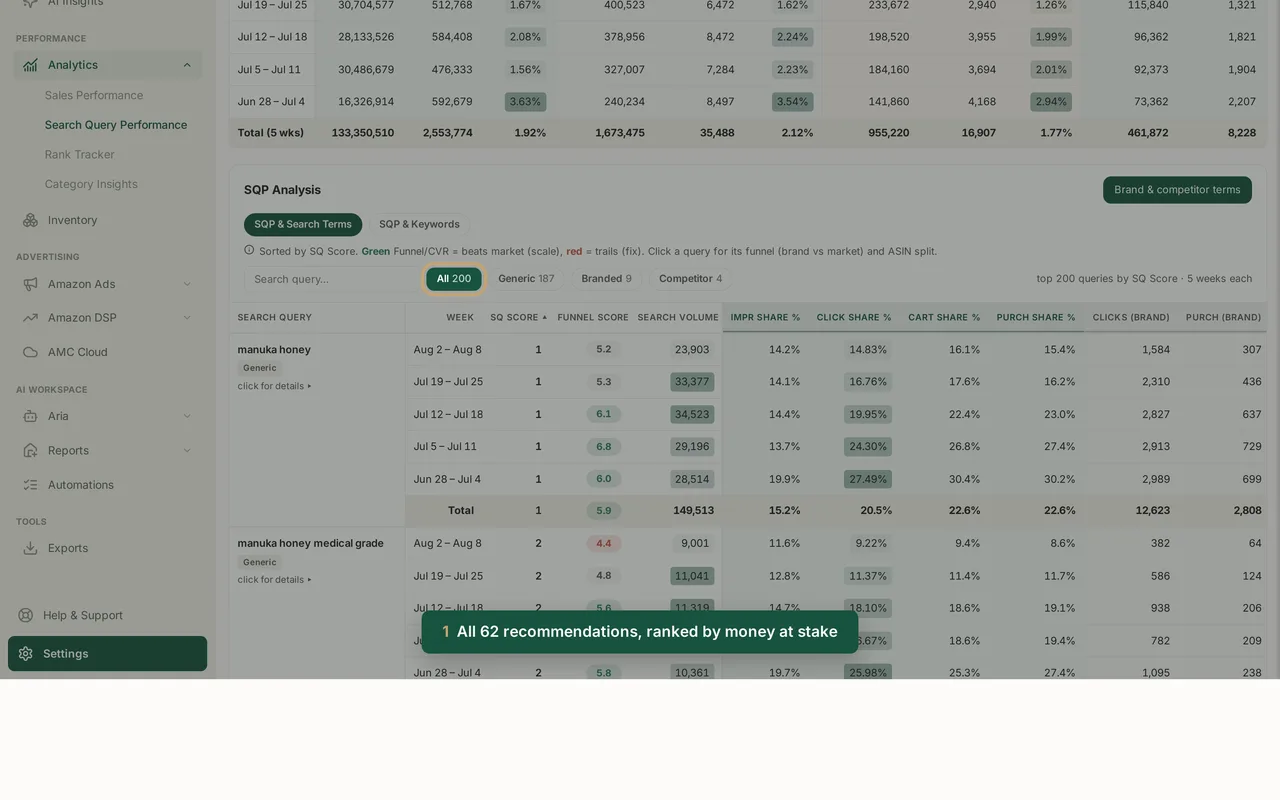The width and height of the screenshot is (1280, 800).
Task: Click the Week column header
Action: click(x=460, y=317)
